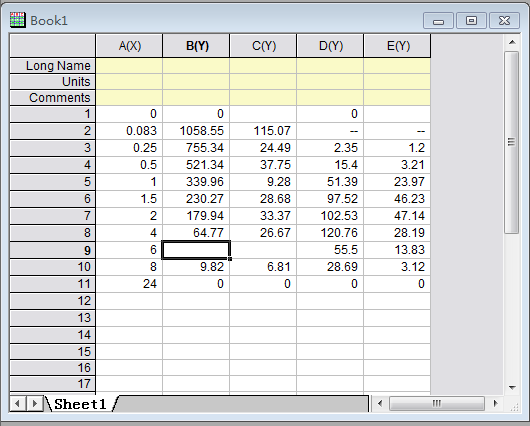Image resolution: width=530 pixels, height=426 pixels.
Task: Click the sheet tab scroll right arrow
Action: point(34,403)
